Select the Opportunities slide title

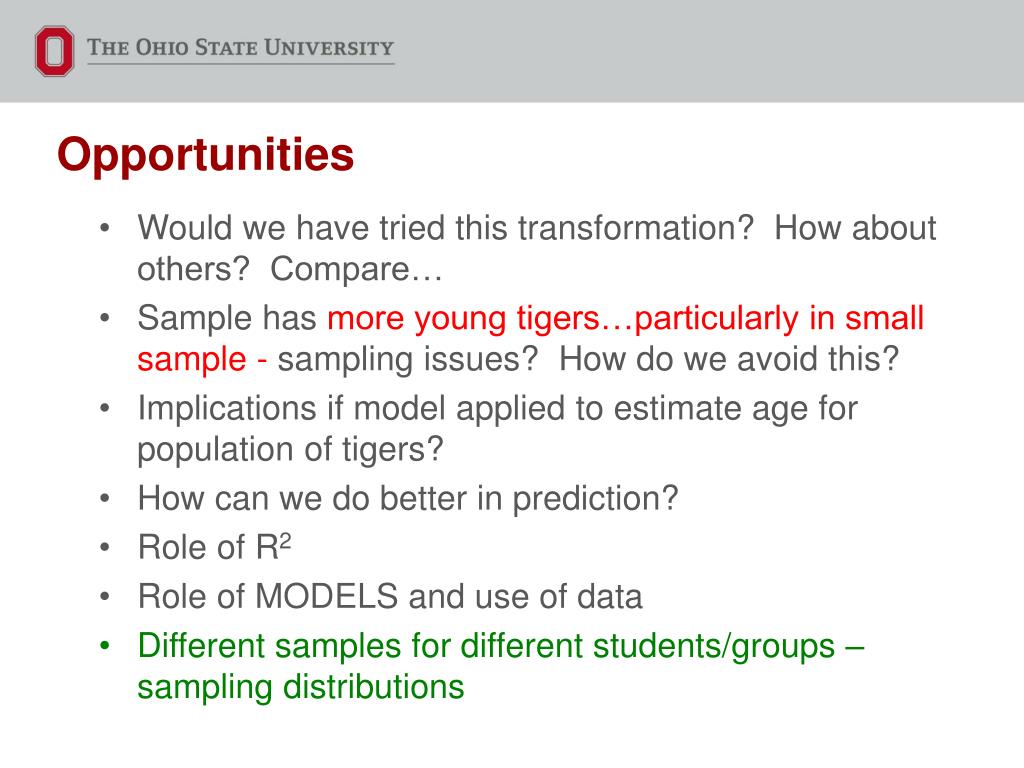pyautogui.click(x=205, y=155)
